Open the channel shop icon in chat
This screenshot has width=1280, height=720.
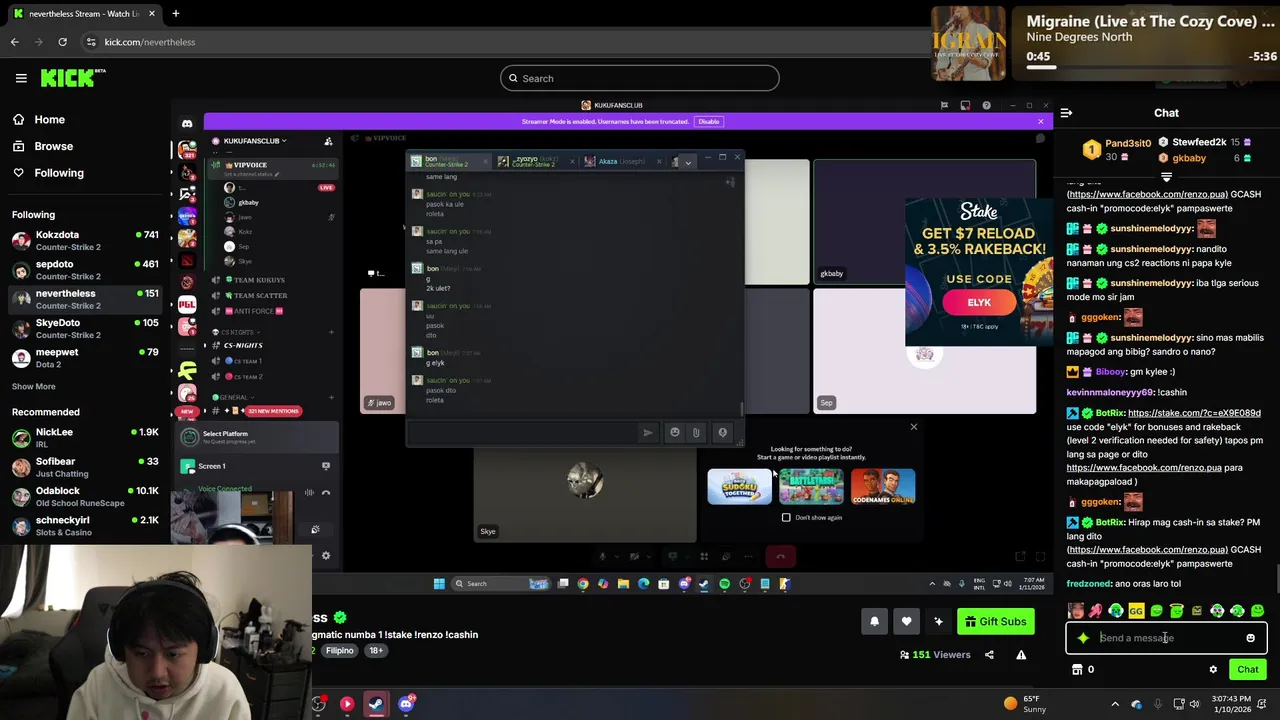point(1077,670)
